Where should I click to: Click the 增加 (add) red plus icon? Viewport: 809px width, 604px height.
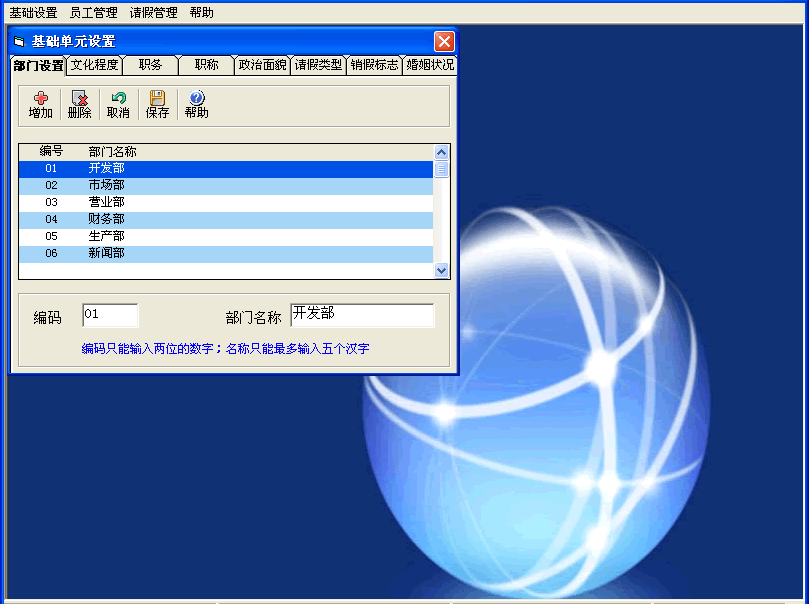(x=41, y=98)
